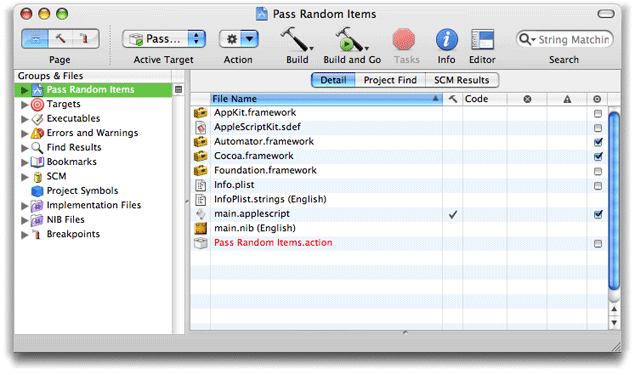
Task: Click the scrollbar down arrow
Action: 614,323
